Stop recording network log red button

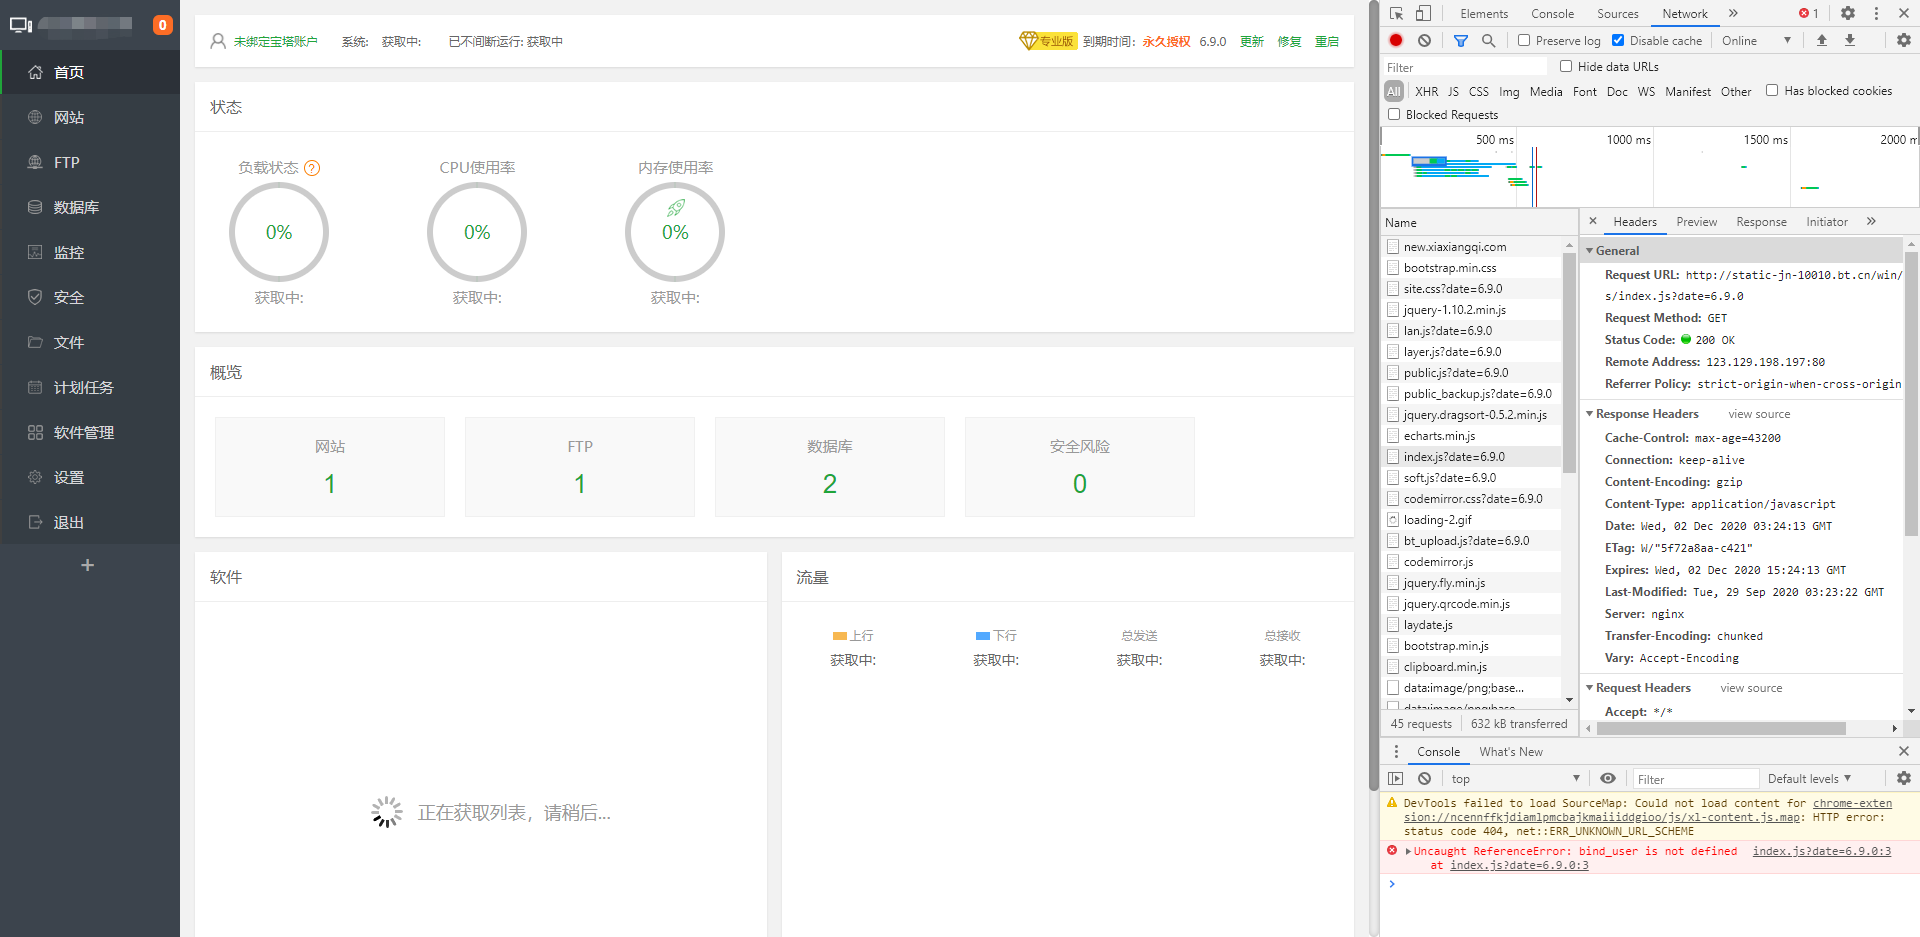coord(1396,40)
